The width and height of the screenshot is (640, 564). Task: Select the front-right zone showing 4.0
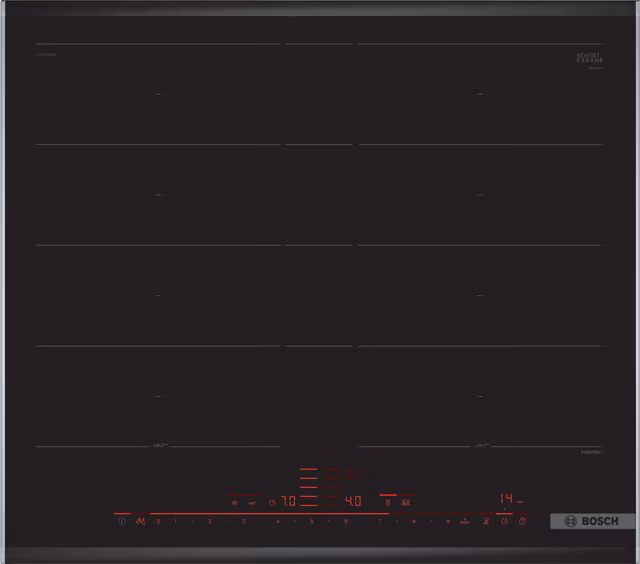pos(353,501)
